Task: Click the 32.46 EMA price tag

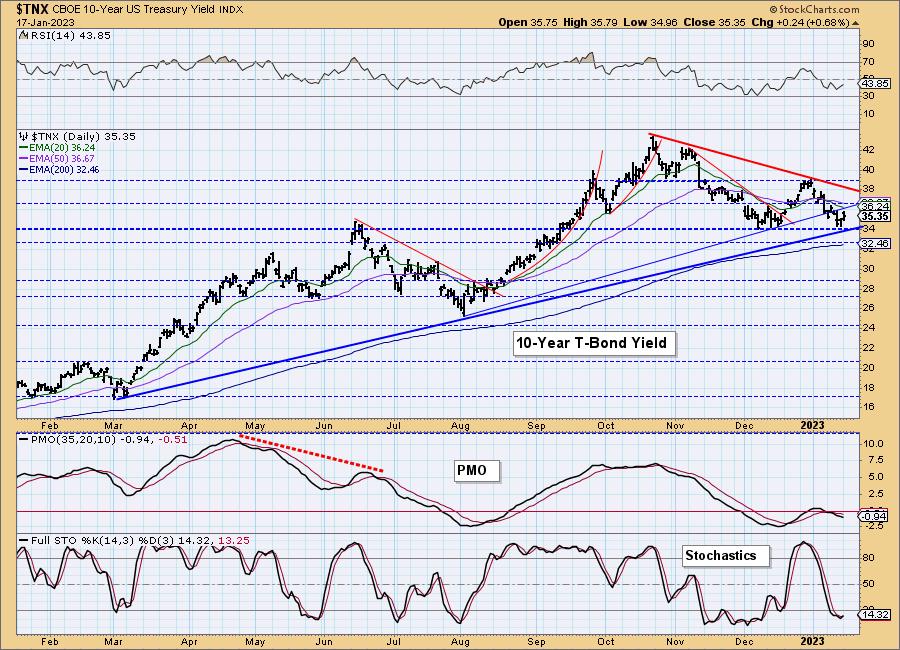Action: tap(875, 243)
